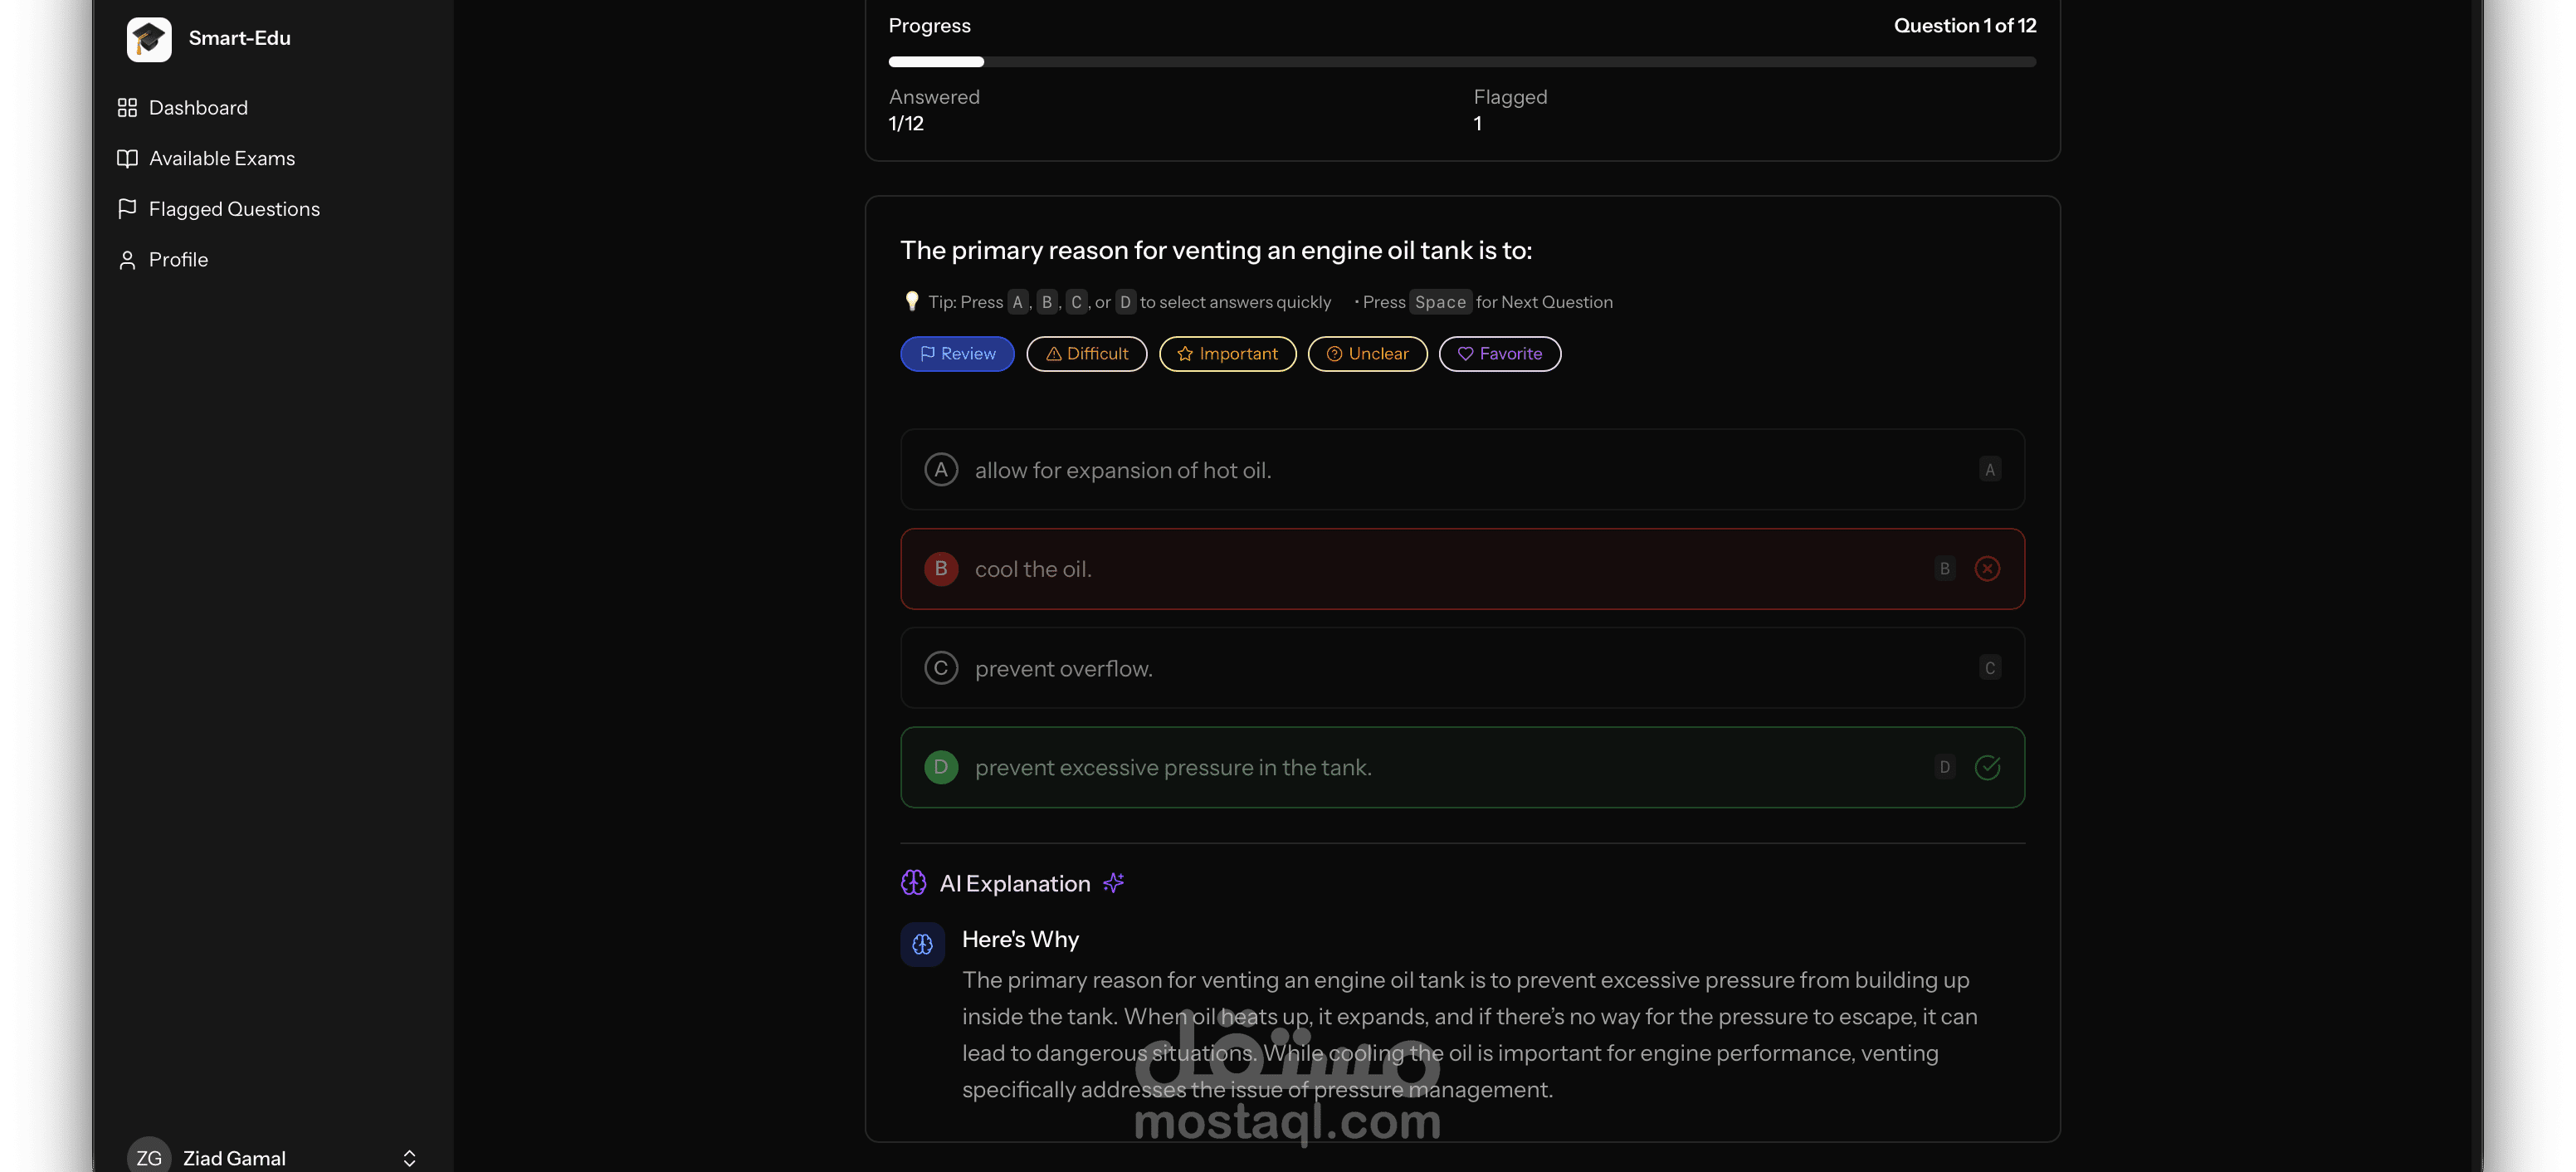Click the red X icon on answer B
The width and height of the screenshot is (2576, 1172).
(1987, 569)
